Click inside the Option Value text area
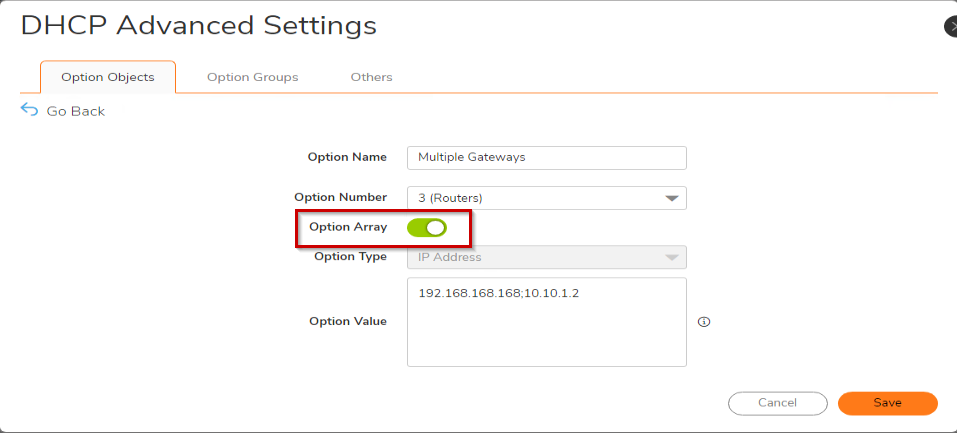This screenshot has height=433, width=957. pyautogui.click(x=546, y=330)
